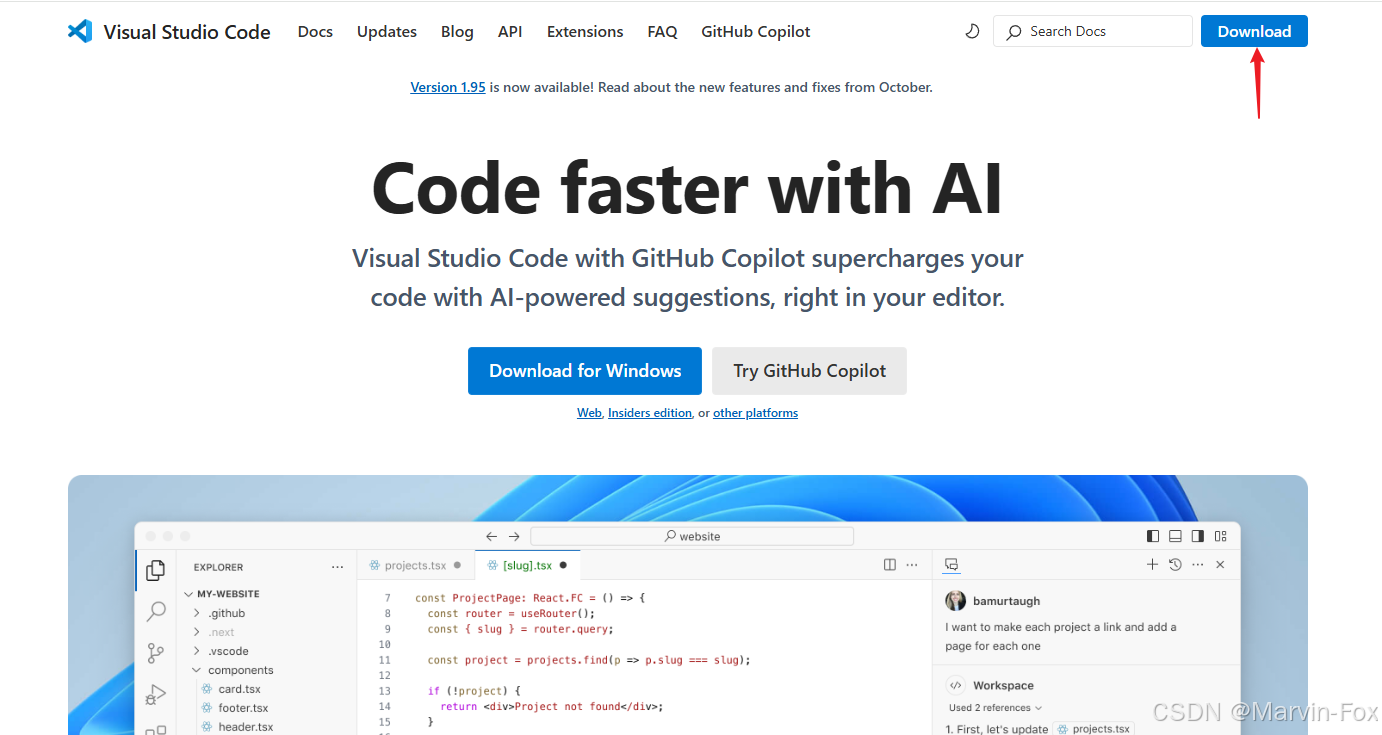Click projects.tsx chip in chat response
1382x735 pixels.
[x=1093, y=729]
